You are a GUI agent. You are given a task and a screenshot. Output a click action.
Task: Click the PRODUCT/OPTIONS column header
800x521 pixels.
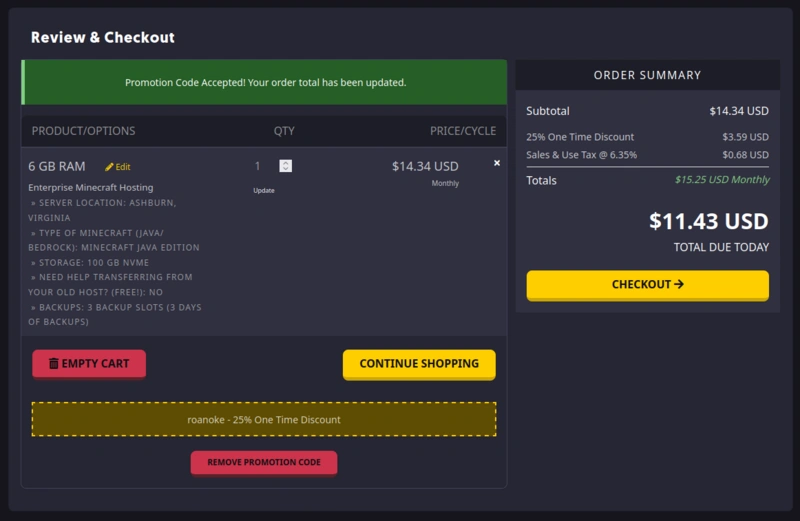84,131
